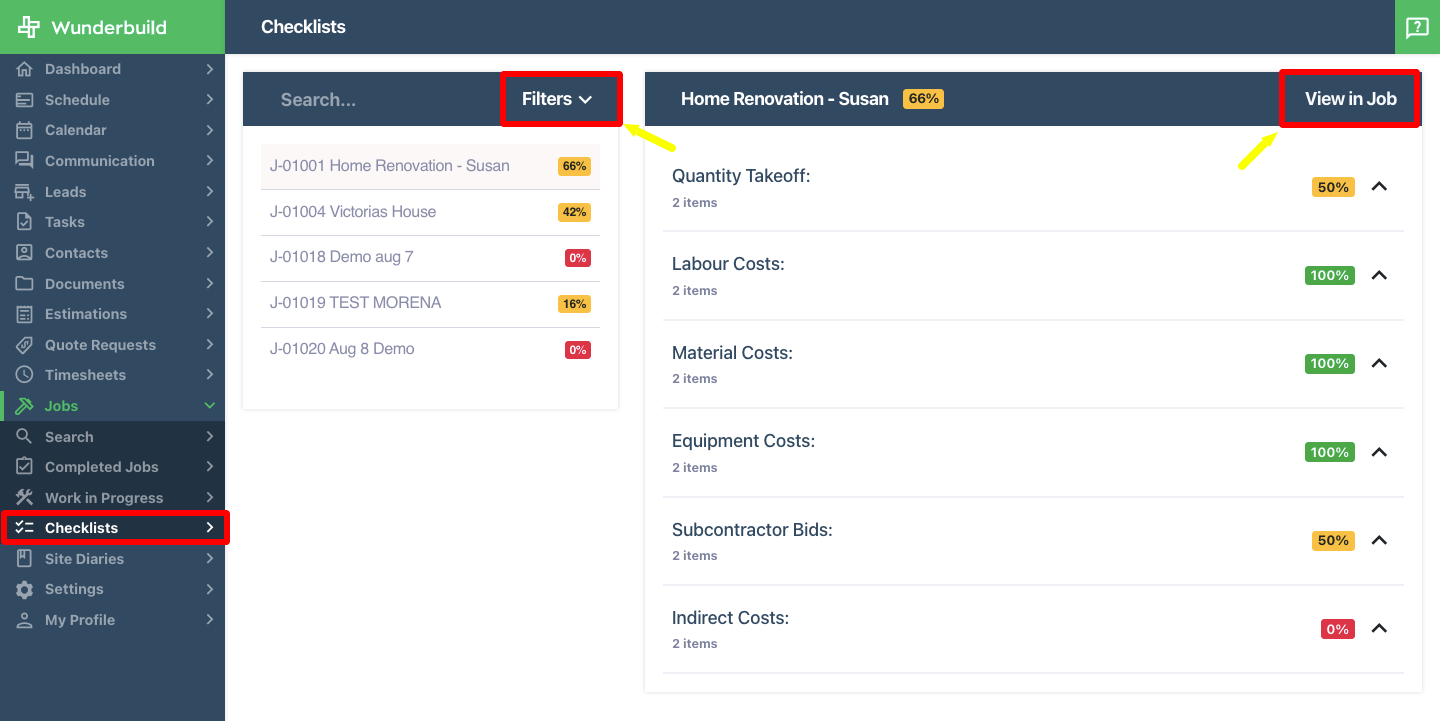
Task: Click the 16% badge on TEST MORENA
Action: click(574, 304)
